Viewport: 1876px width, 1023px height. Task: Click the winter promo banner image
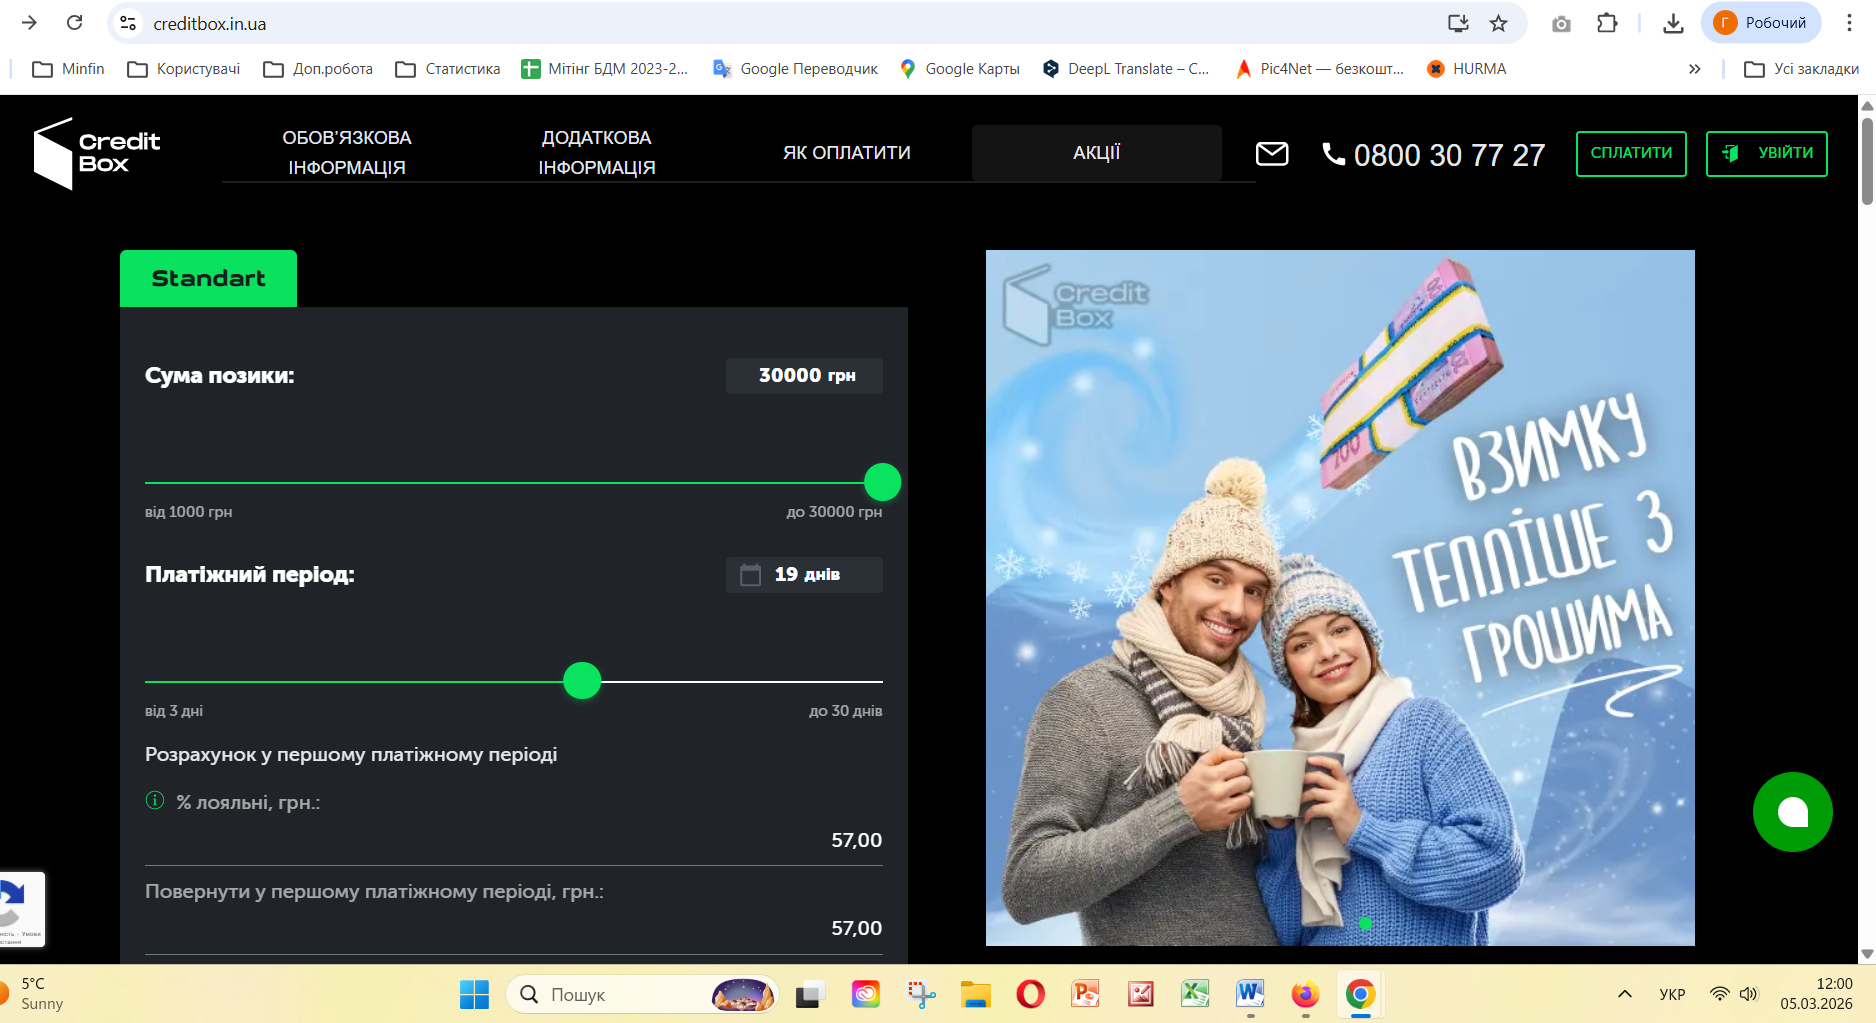click(1340, 598)
